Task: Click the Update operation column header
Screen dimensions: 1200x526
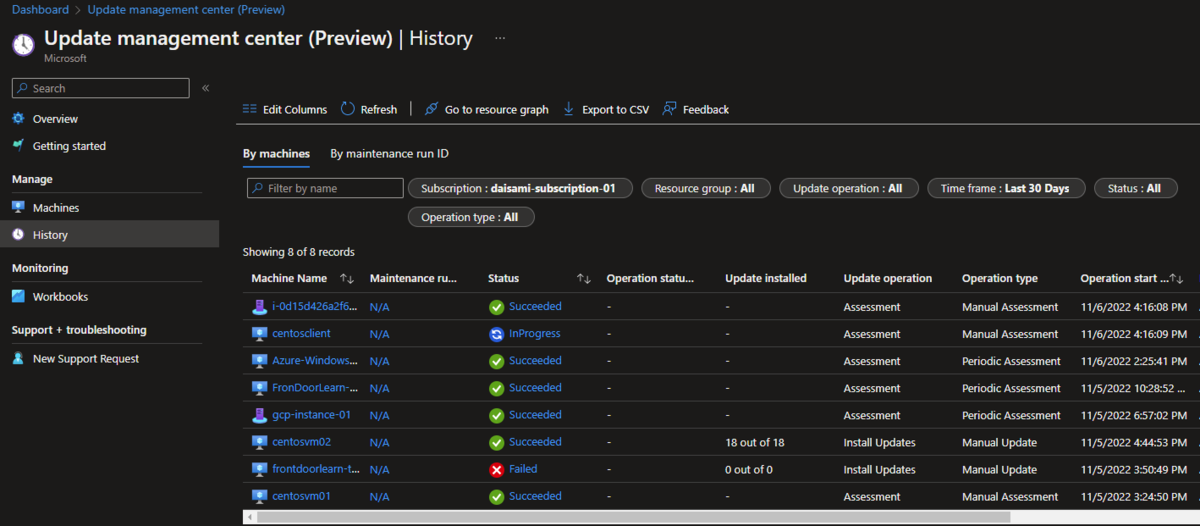Action: (x=888, y=279)
